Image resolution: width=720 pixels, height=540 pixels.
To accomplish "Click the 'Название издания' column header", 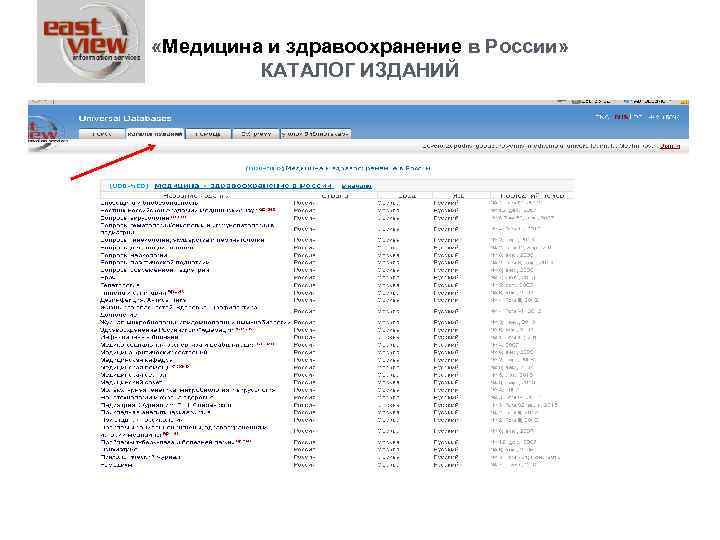I will tap(196, 196).
